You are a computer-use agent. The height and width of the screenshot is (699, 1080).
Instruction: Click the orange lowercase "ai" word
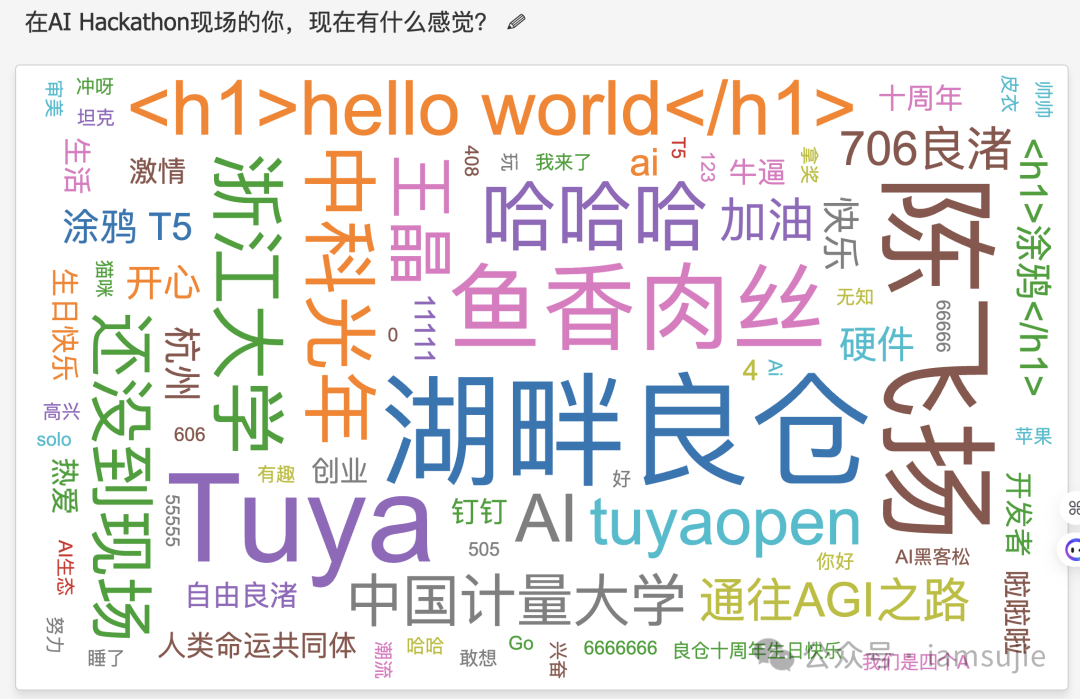644,164
